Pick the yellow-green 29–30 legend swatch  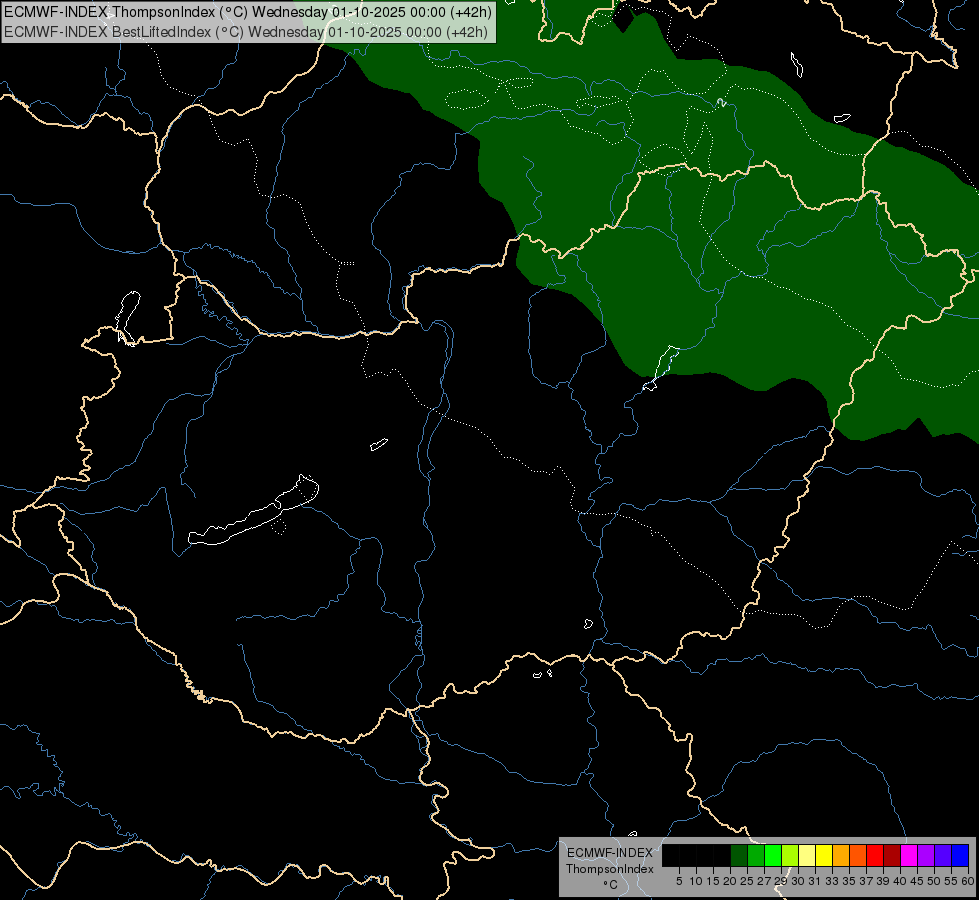(x=790, y=855)
